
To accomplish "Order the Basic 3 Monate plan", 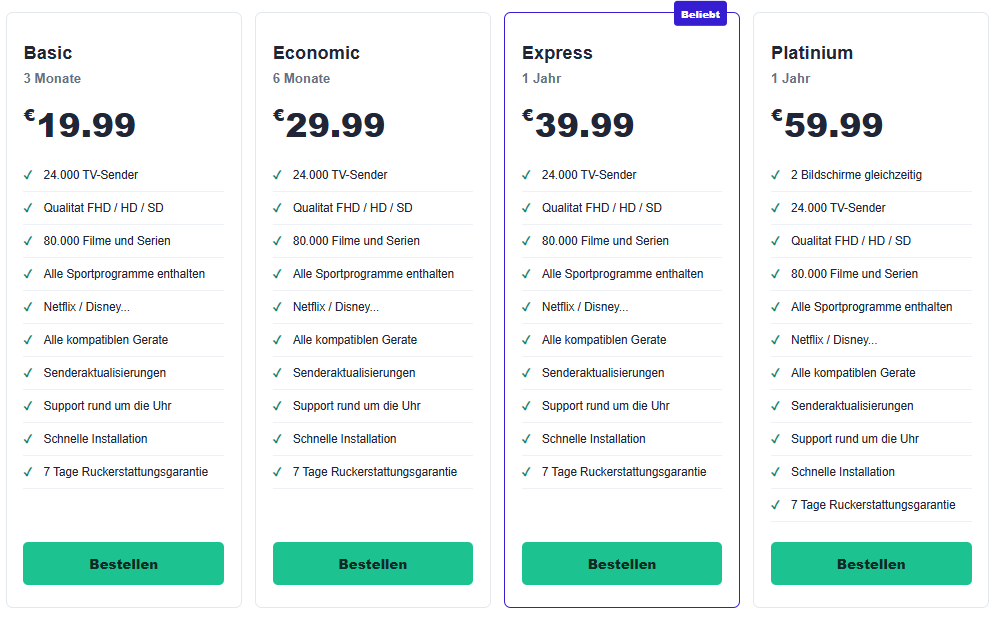I will tap(123, 564).
